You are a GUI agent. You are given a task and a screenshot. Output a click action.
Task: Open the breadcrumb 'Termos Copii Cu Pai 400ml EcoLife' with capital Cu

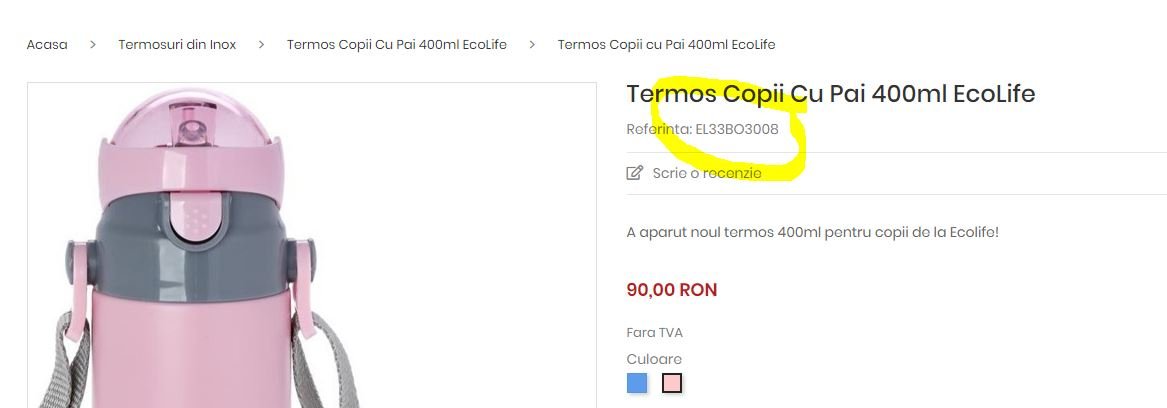coord(397,45)
